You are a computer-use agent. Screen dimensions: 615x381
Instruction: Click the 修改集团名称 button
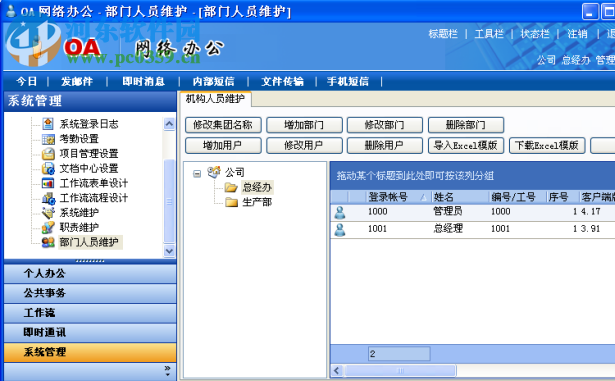(x=223, y=125)
